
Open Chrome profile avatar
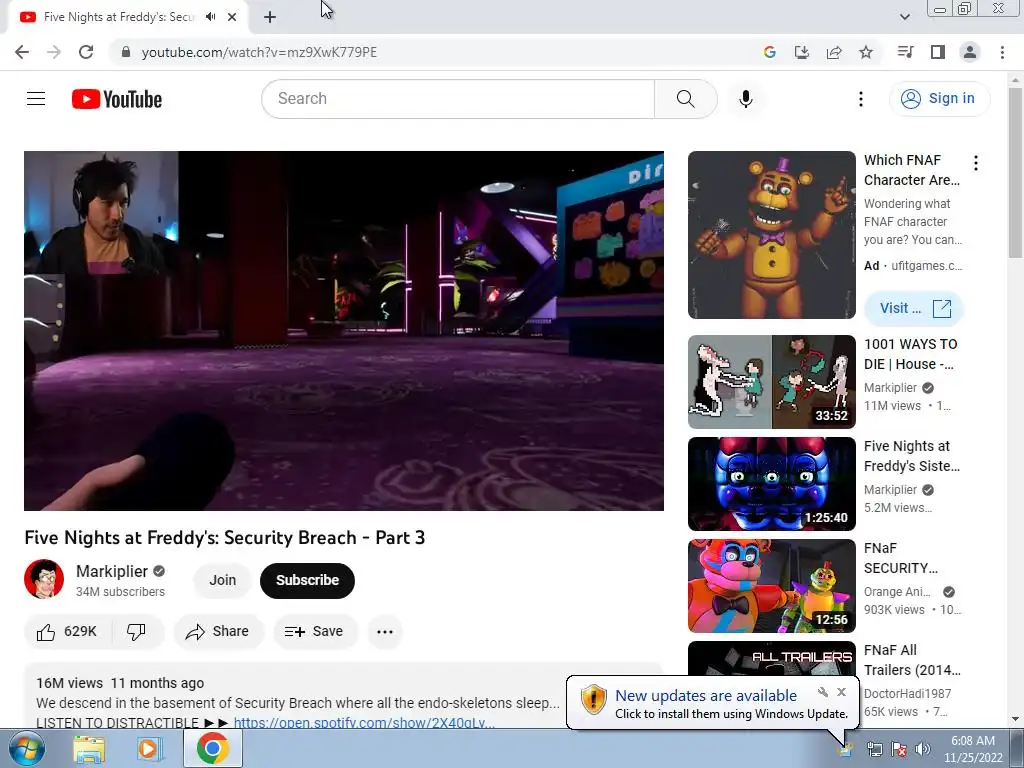tap(970, 52)
